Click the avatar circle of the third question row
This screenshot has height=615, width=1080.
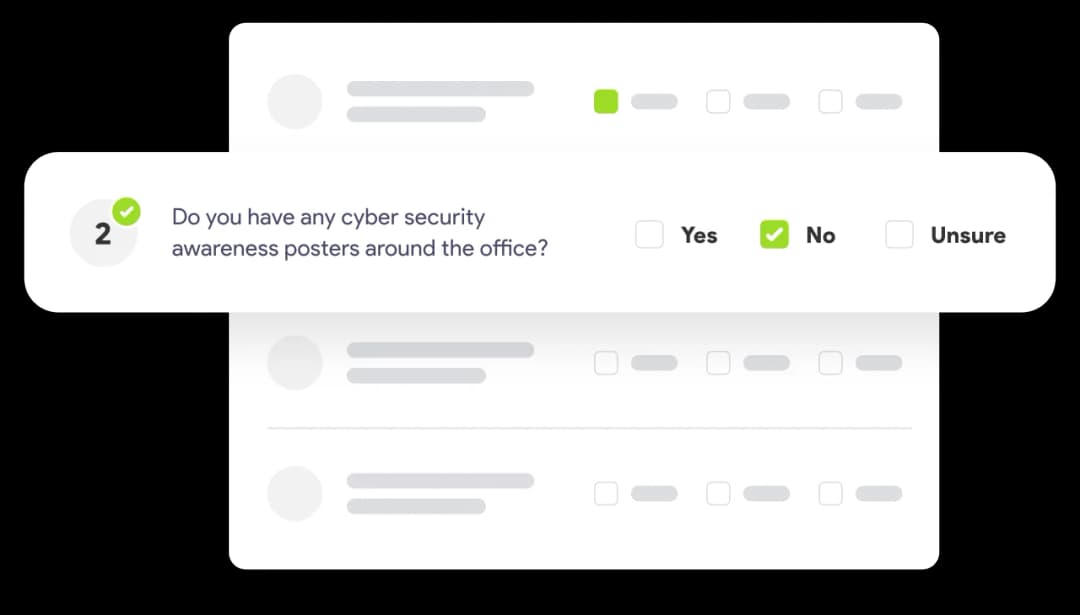[x=295, y=362]
